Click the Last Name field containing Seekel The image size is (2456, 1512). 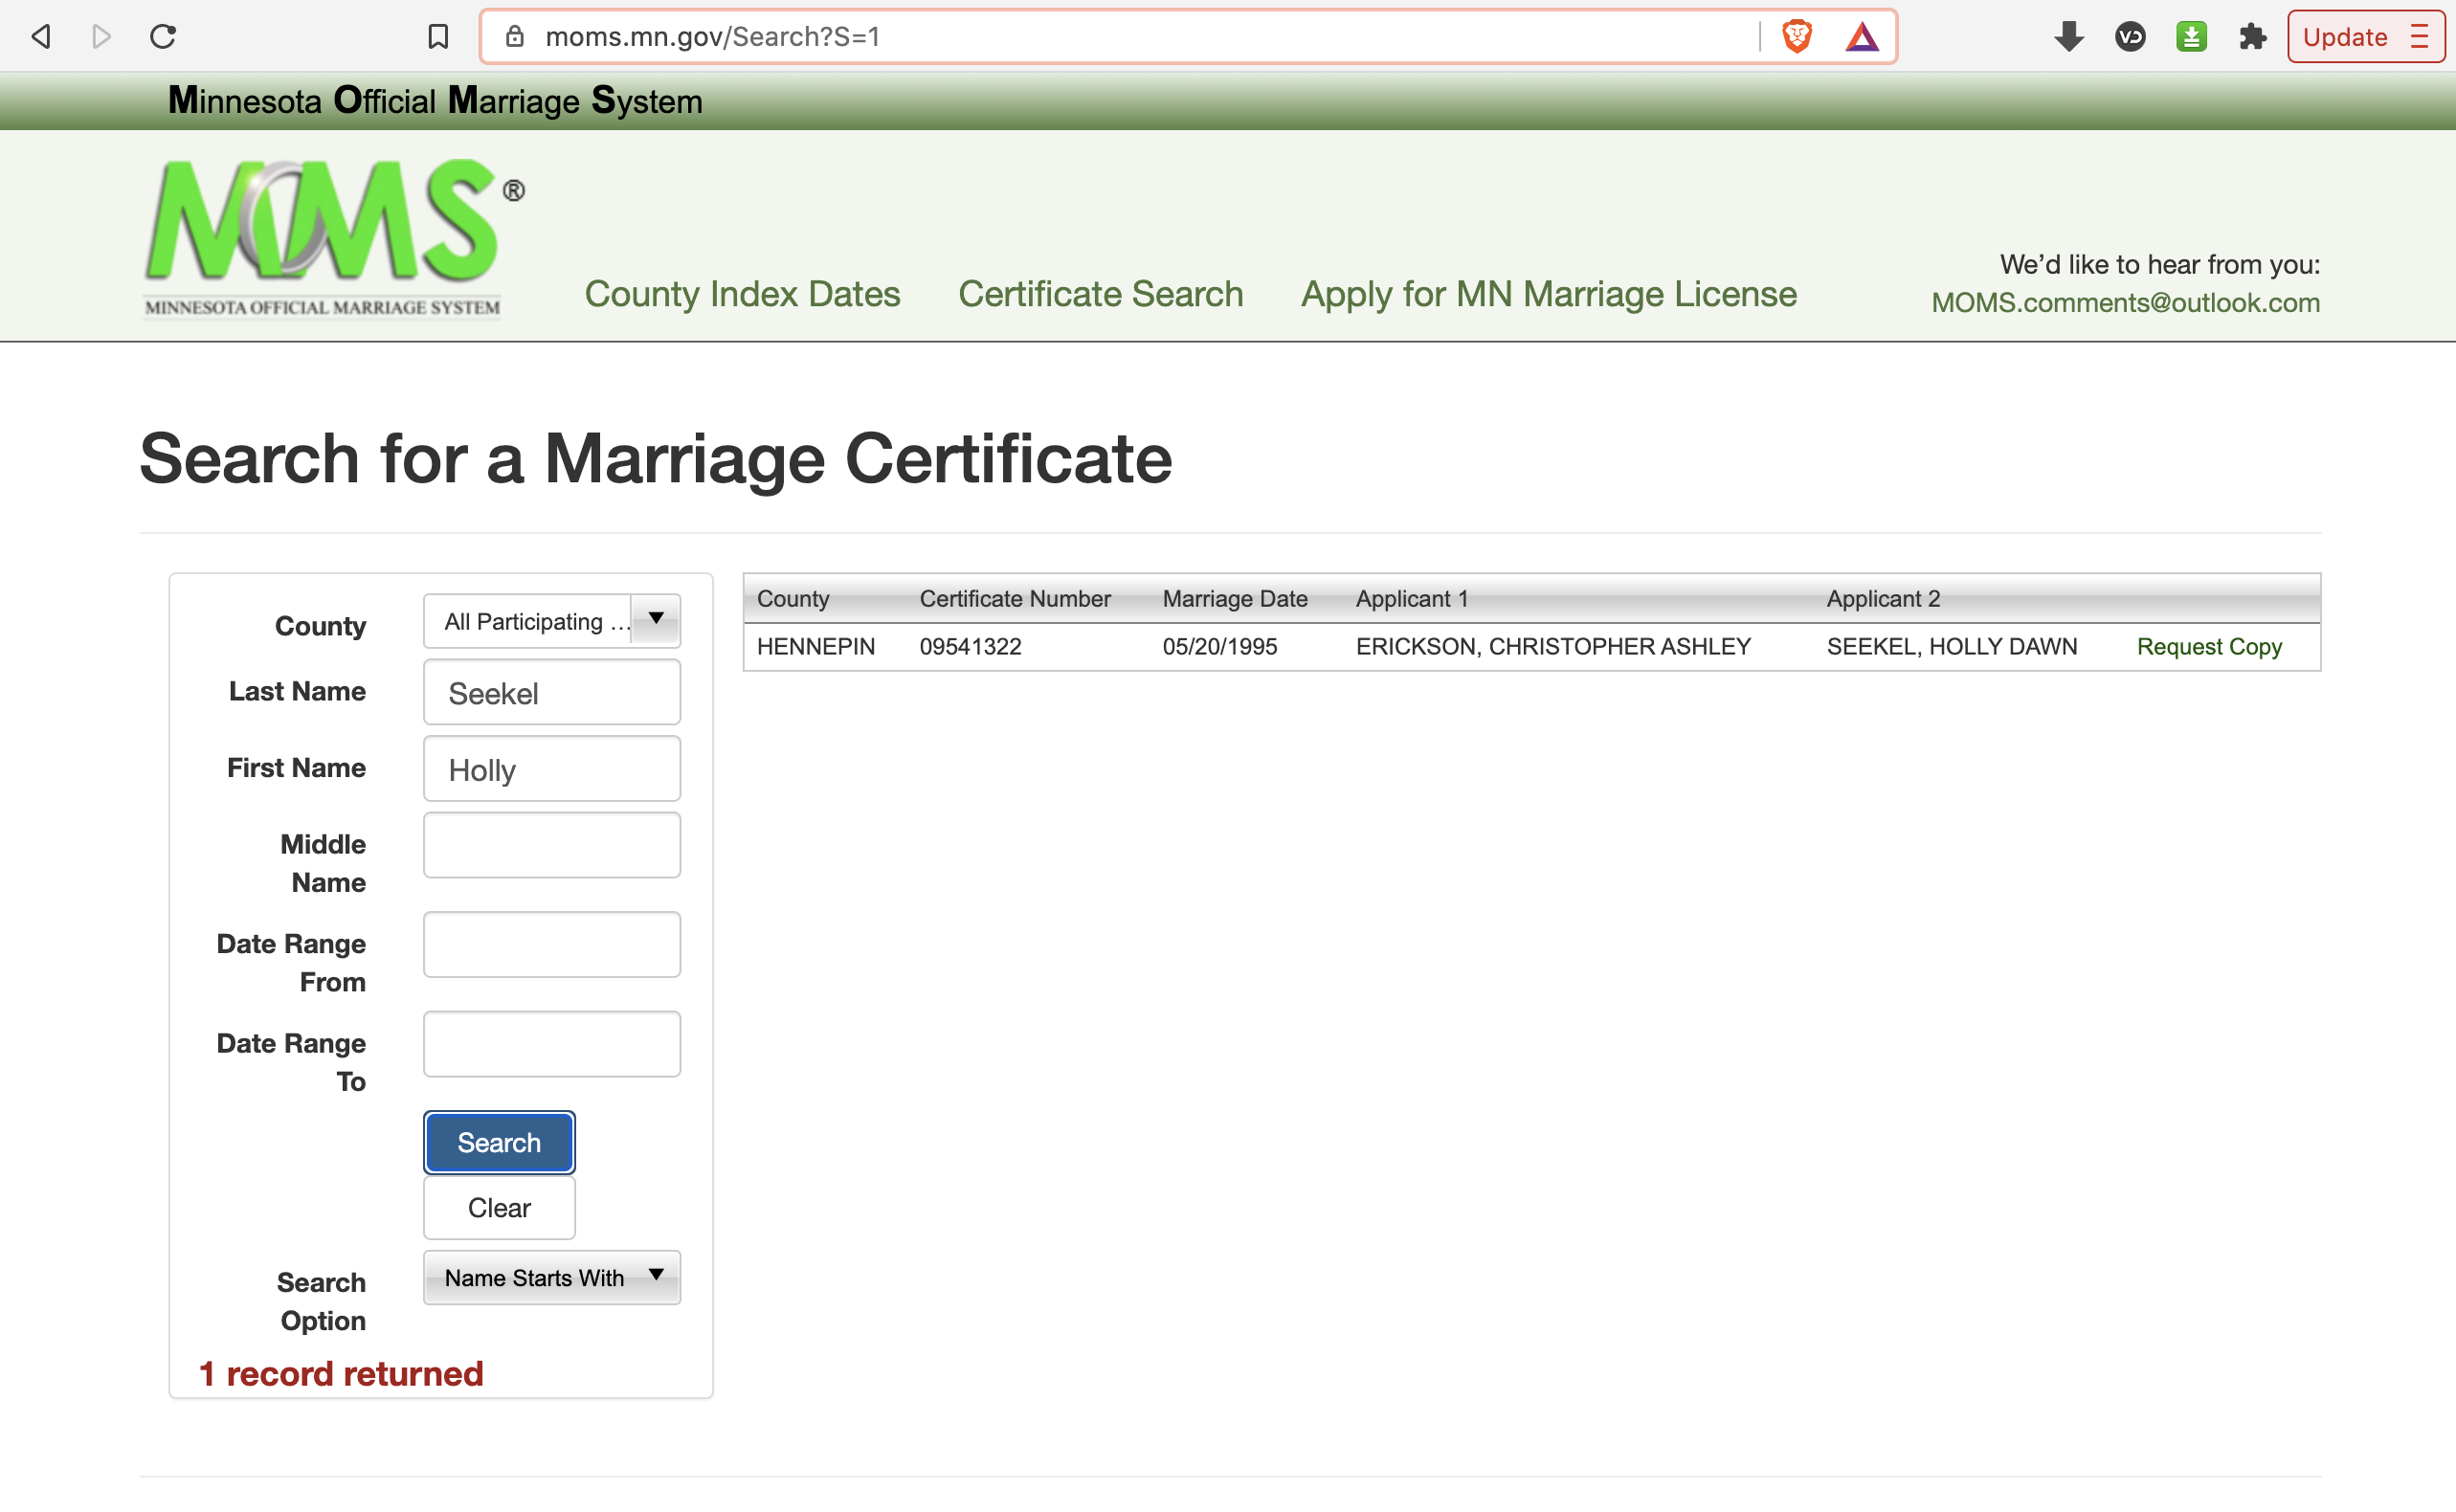click(552, 692)
